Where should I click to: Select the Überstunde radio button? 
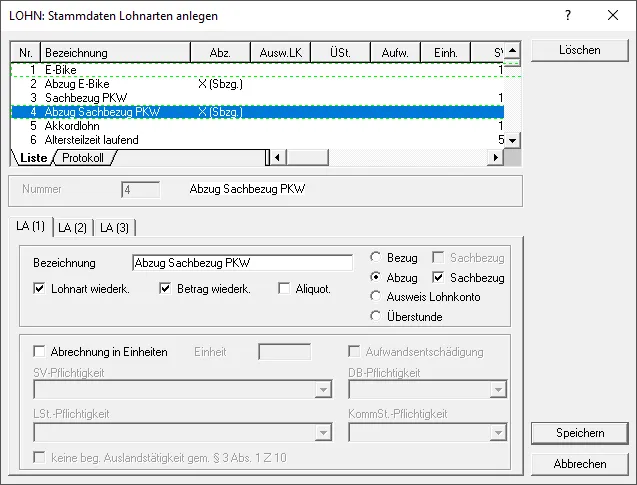375,316
